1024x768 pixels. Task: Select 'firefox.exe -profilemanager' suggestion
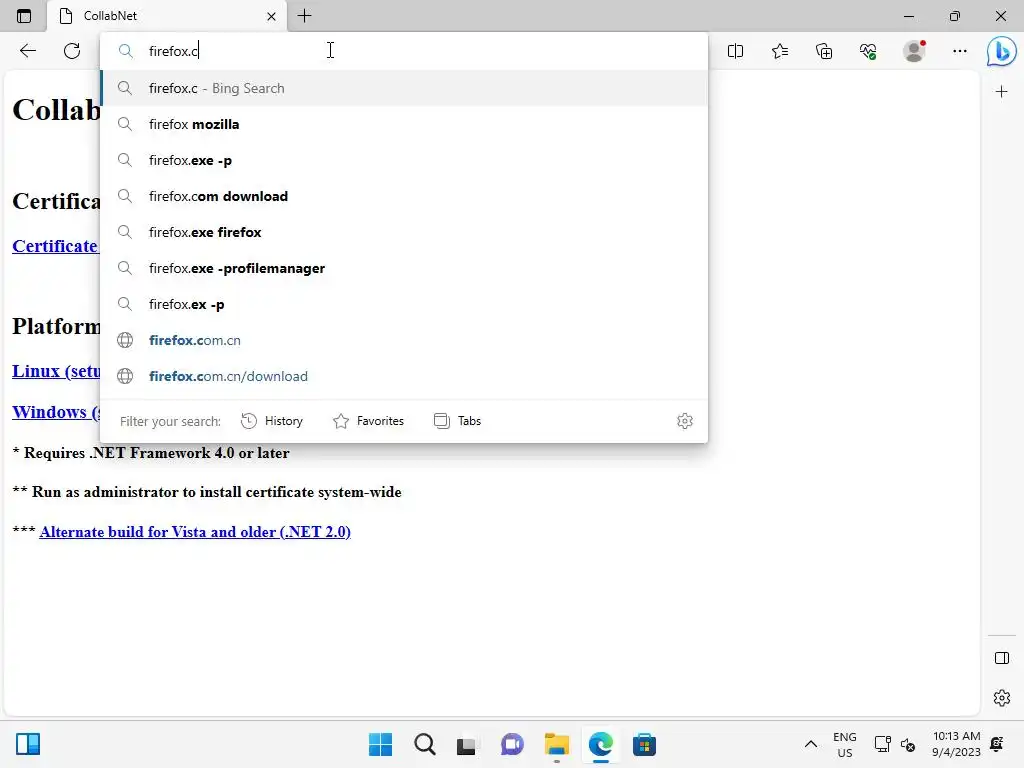point(404,268)
